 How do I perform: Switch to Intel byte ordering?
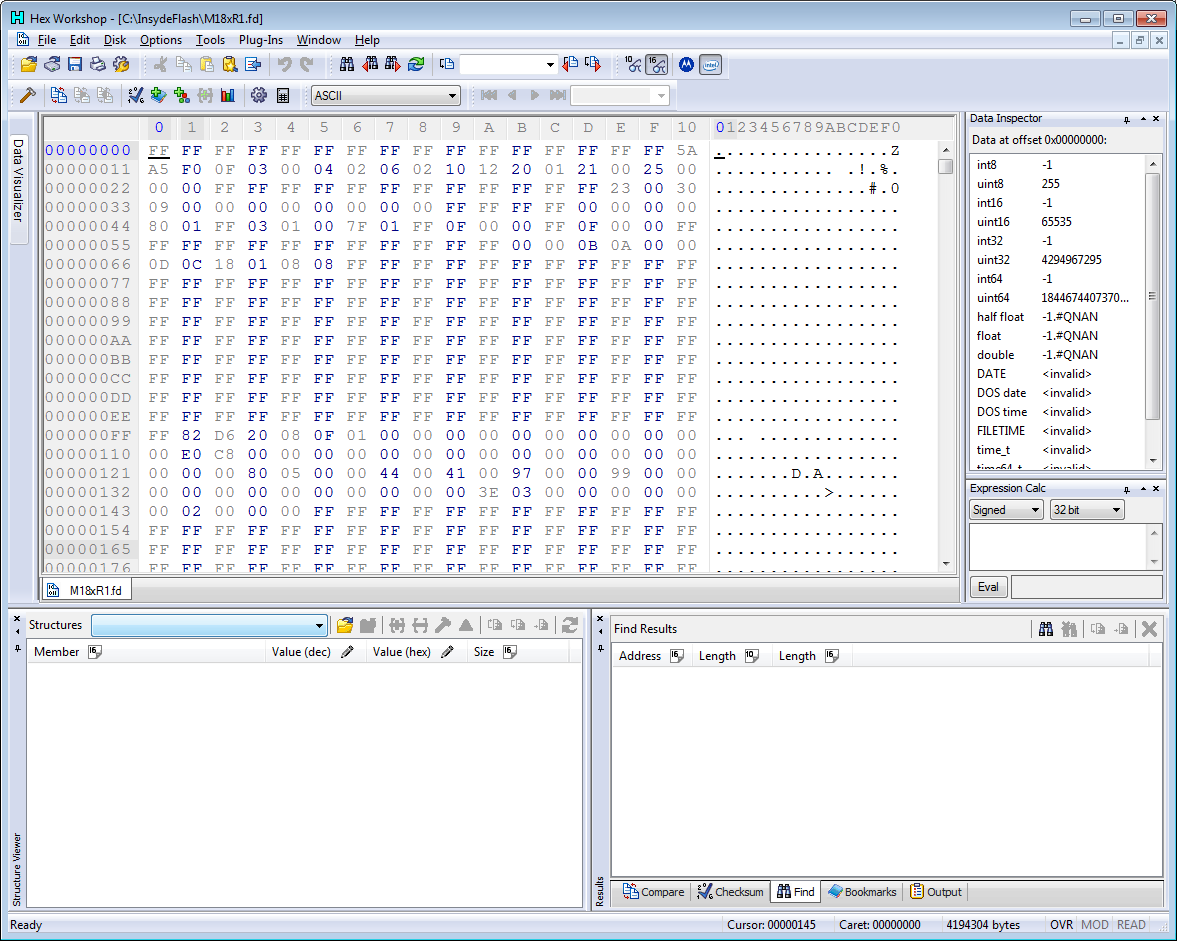[710, 65]
